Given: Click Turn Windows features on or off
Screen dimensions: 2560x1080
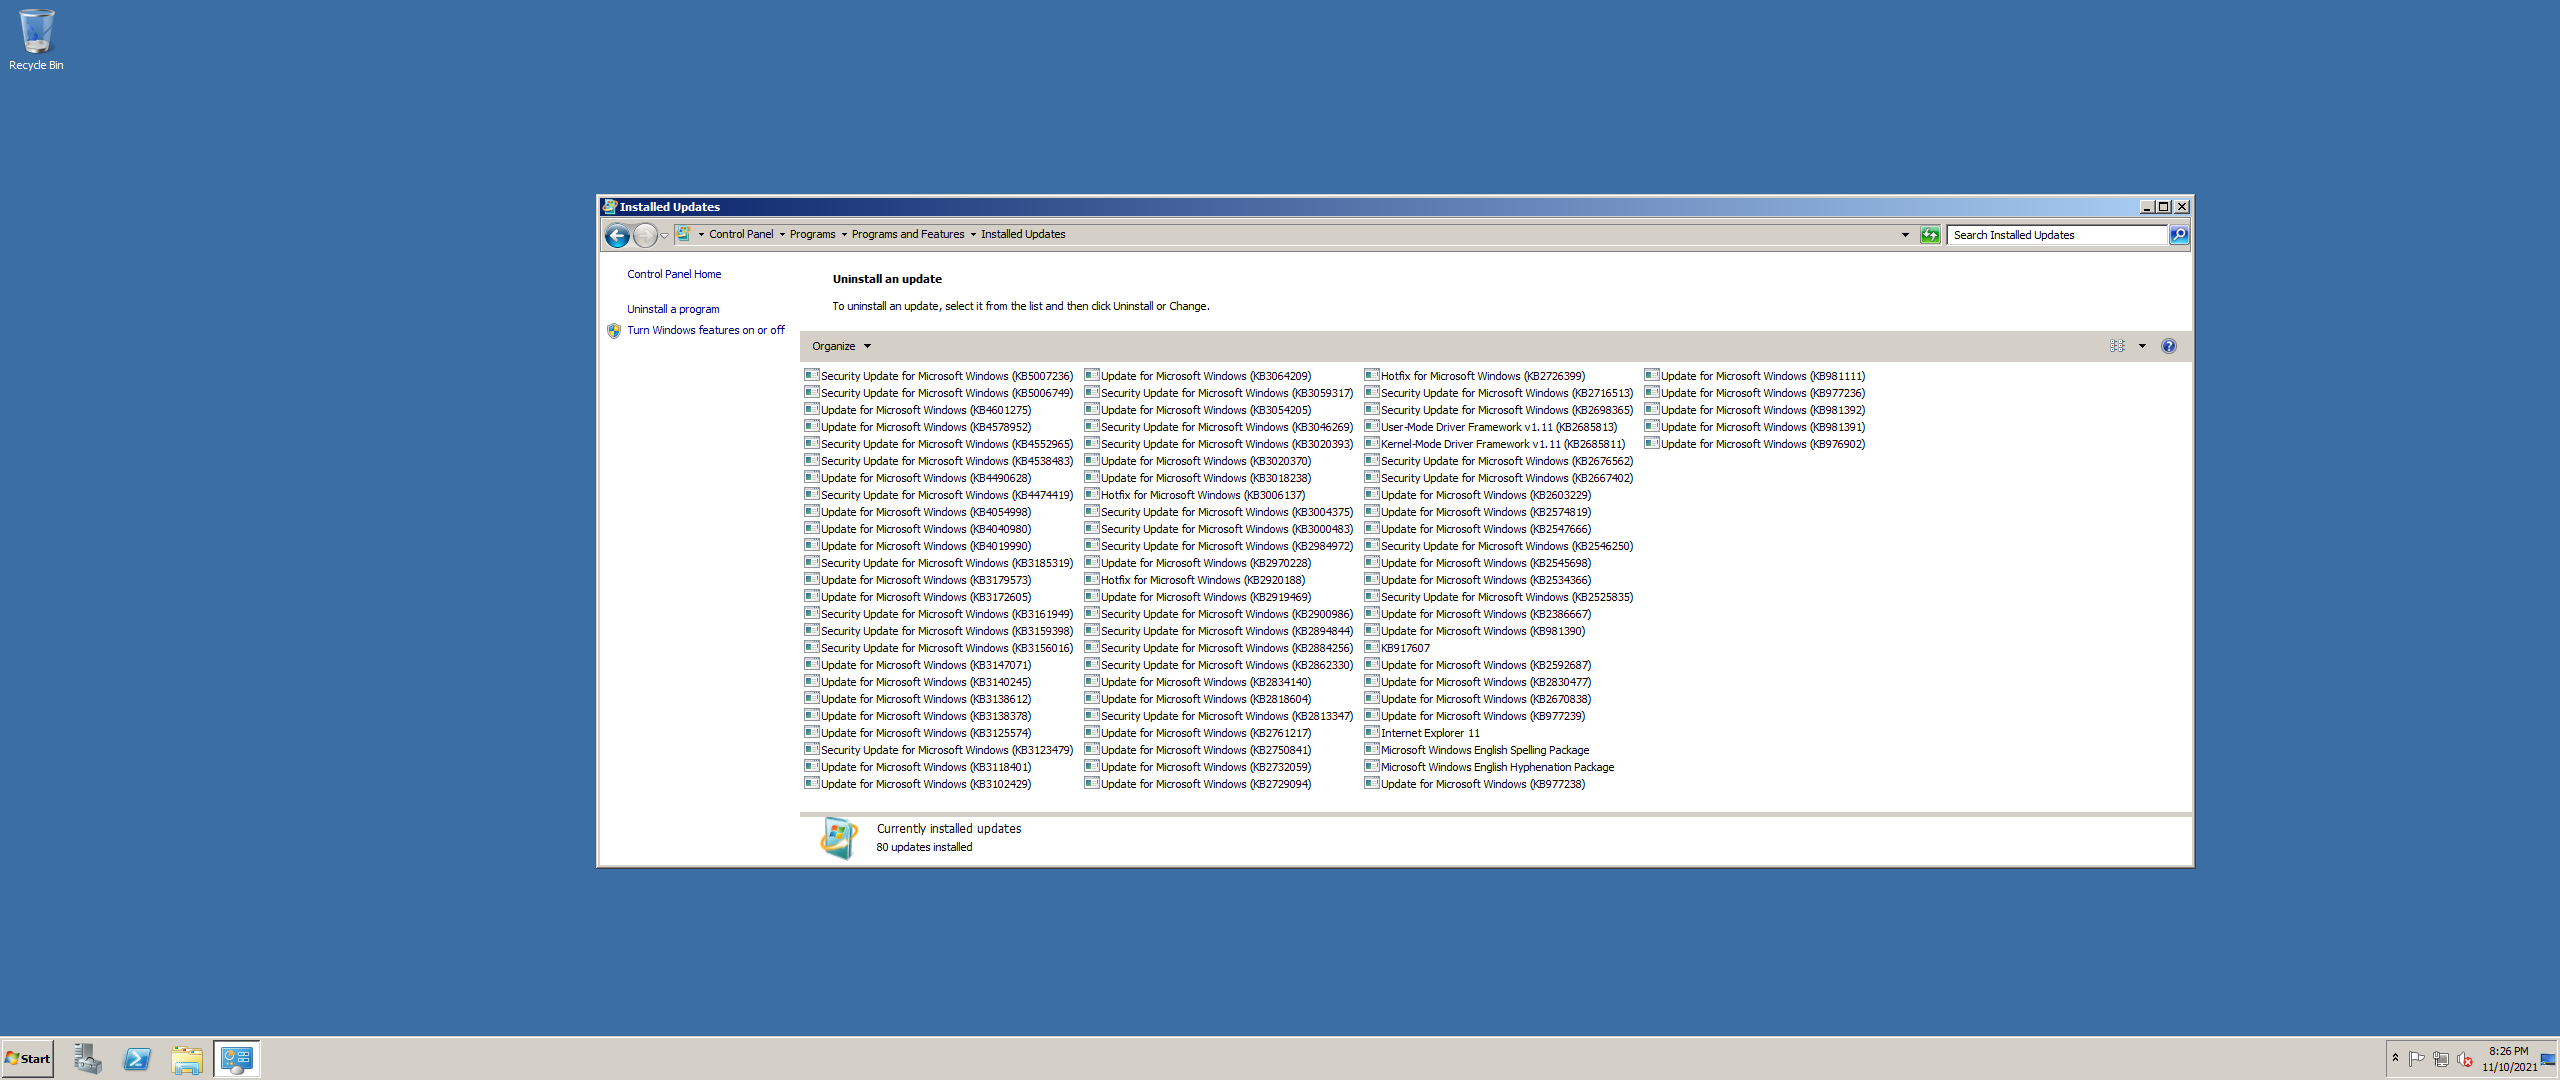Looking at the screenshot, I should 705,330.
